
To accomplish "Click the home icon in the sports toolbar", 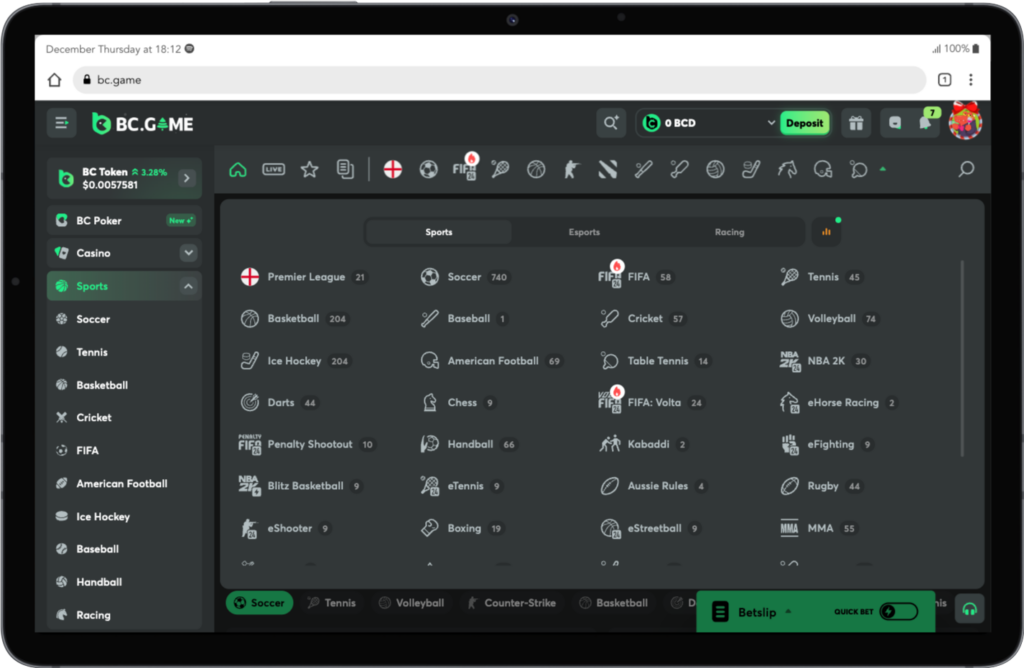I will 238,170.
